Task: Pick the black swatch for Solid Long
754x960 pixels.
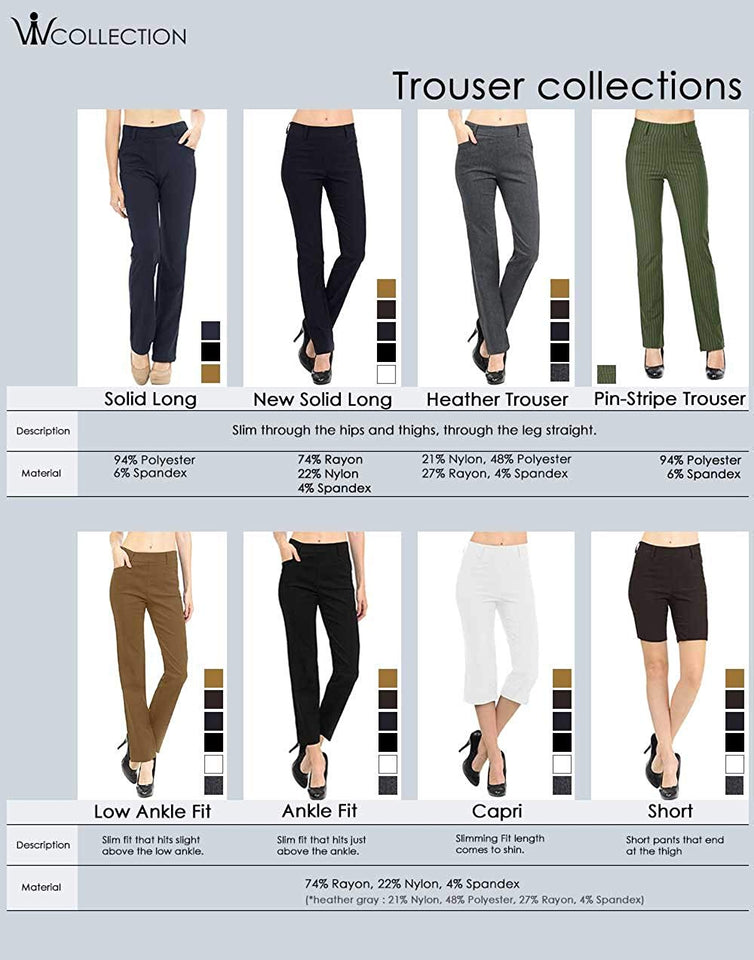Action: pyautogui.click(x=211, y=352)
